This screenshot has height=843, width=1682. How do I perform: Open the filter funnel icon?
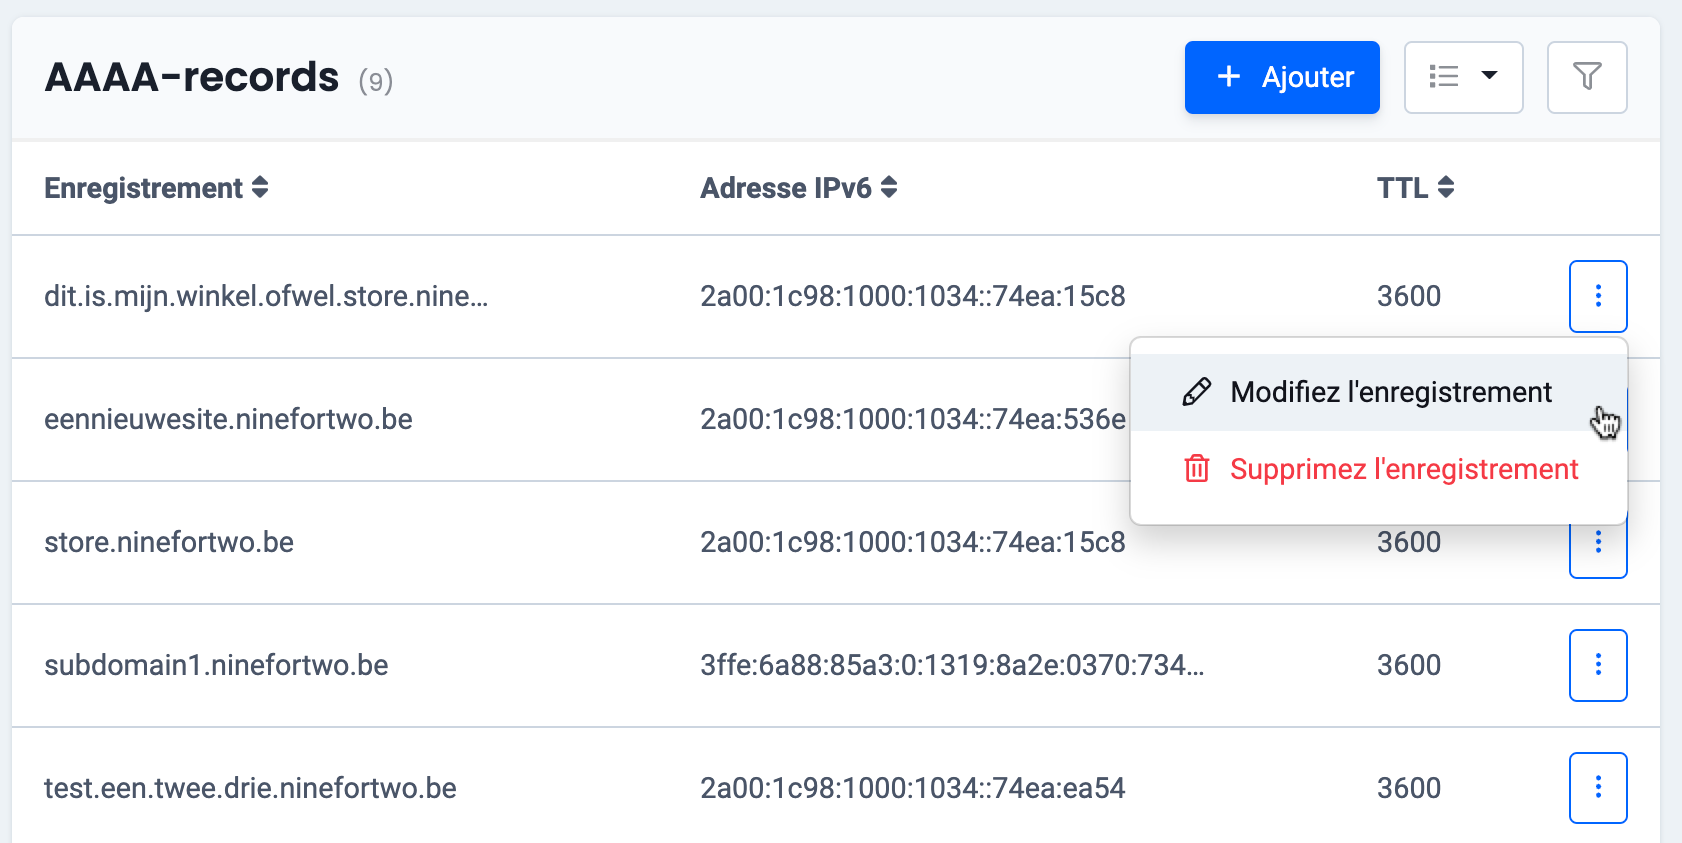click(1587, 77)
